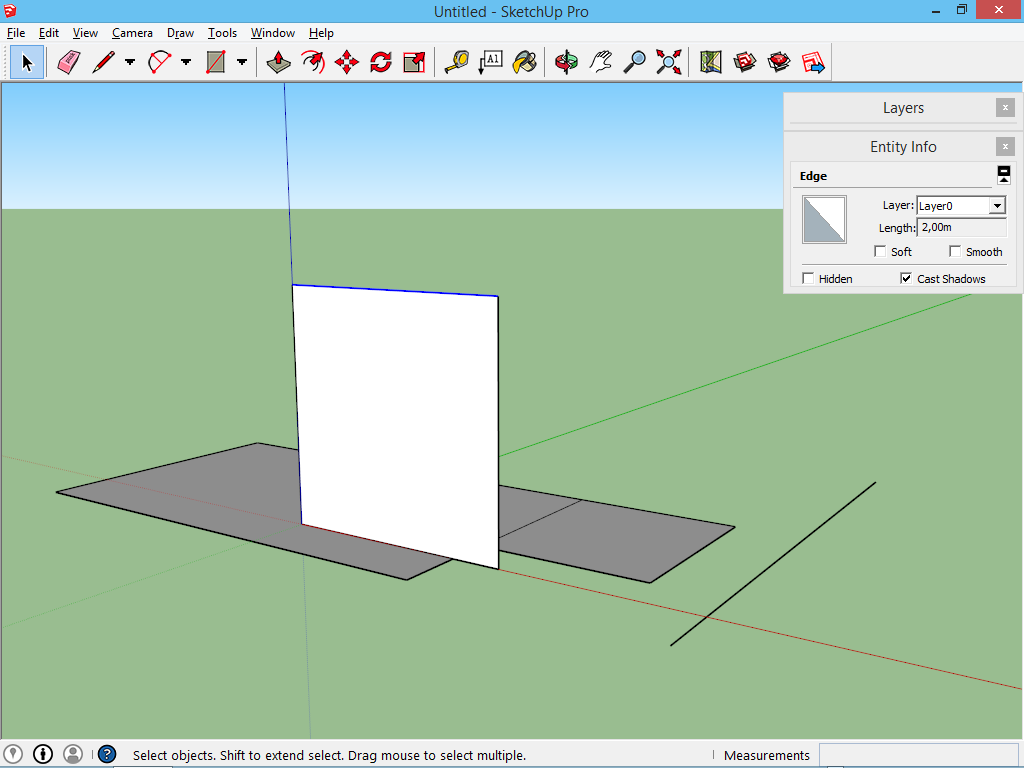1024x768 pixels.
Task: Activate the Paint Bucket tool
Action: 524,63
